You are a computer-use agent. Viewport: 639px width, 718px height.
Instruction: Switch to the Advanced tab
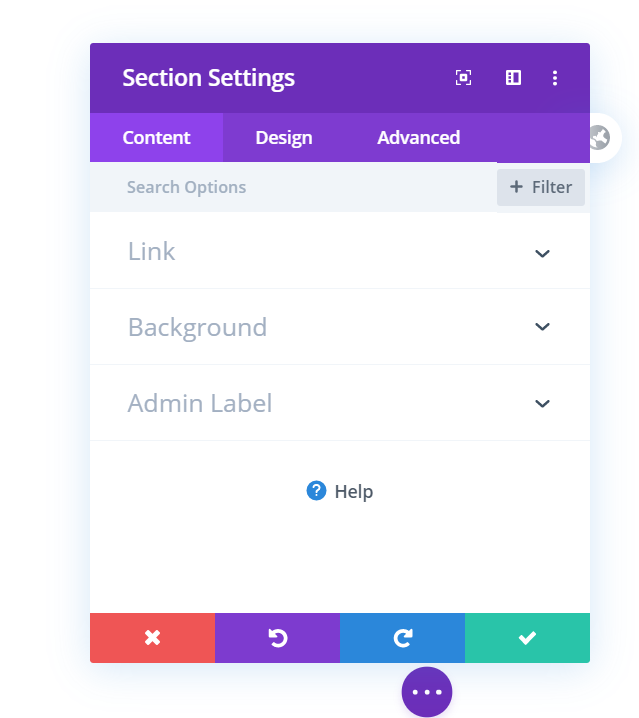(x=419, y=137)
